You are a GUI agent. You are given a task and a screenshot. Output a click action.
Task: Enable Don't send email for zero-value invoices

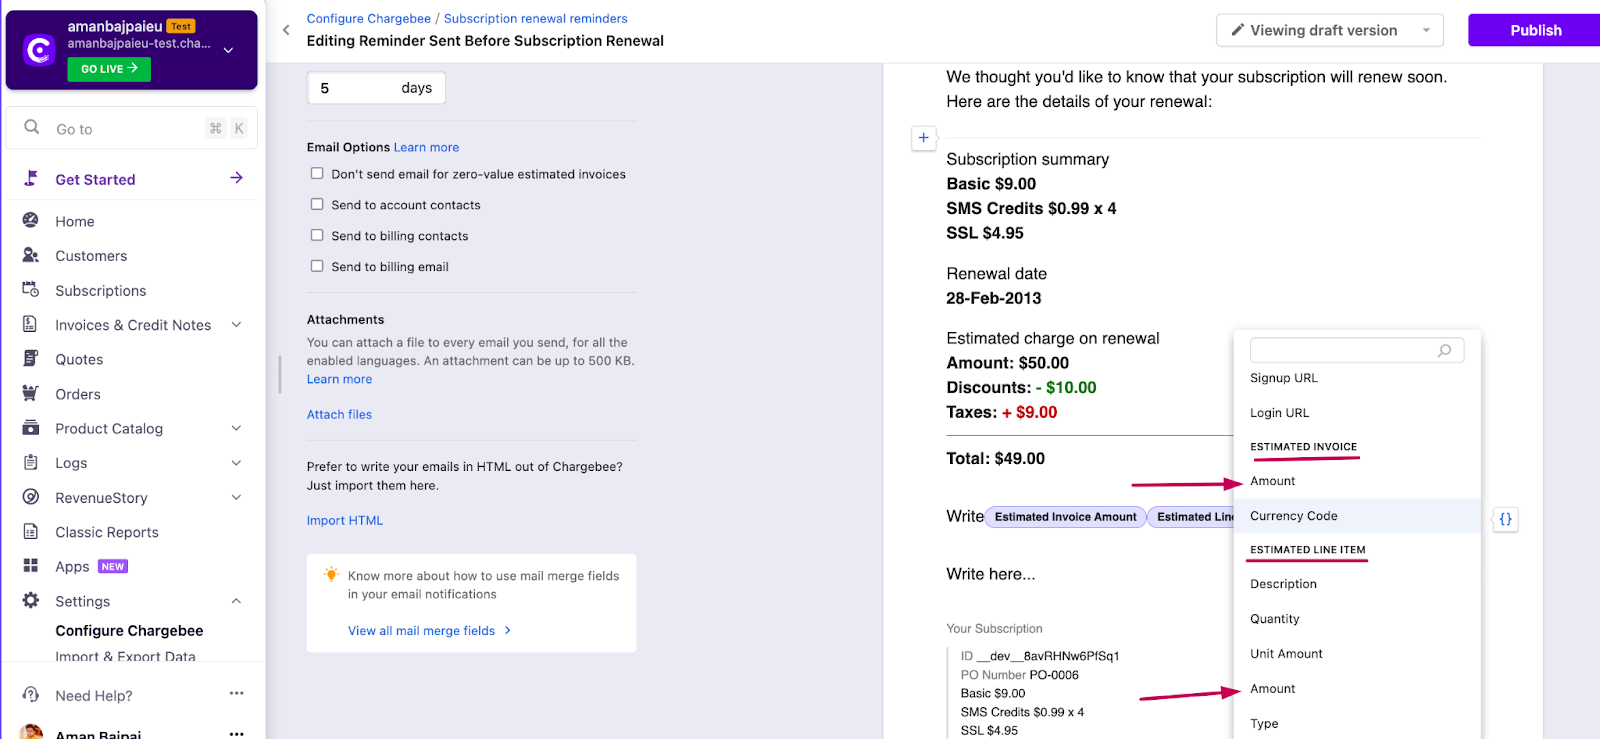tap(317, 174)
